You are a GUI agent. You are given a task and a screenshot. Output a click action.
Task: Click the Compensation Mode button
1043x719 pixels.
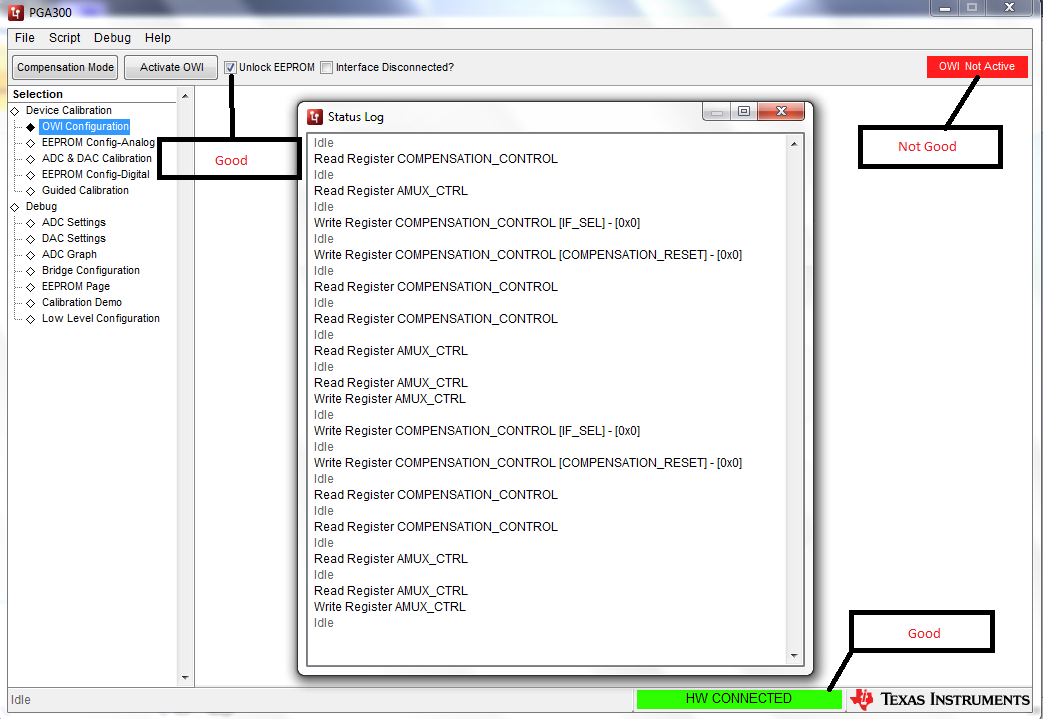pyautogui.click(x=65, y=67)
